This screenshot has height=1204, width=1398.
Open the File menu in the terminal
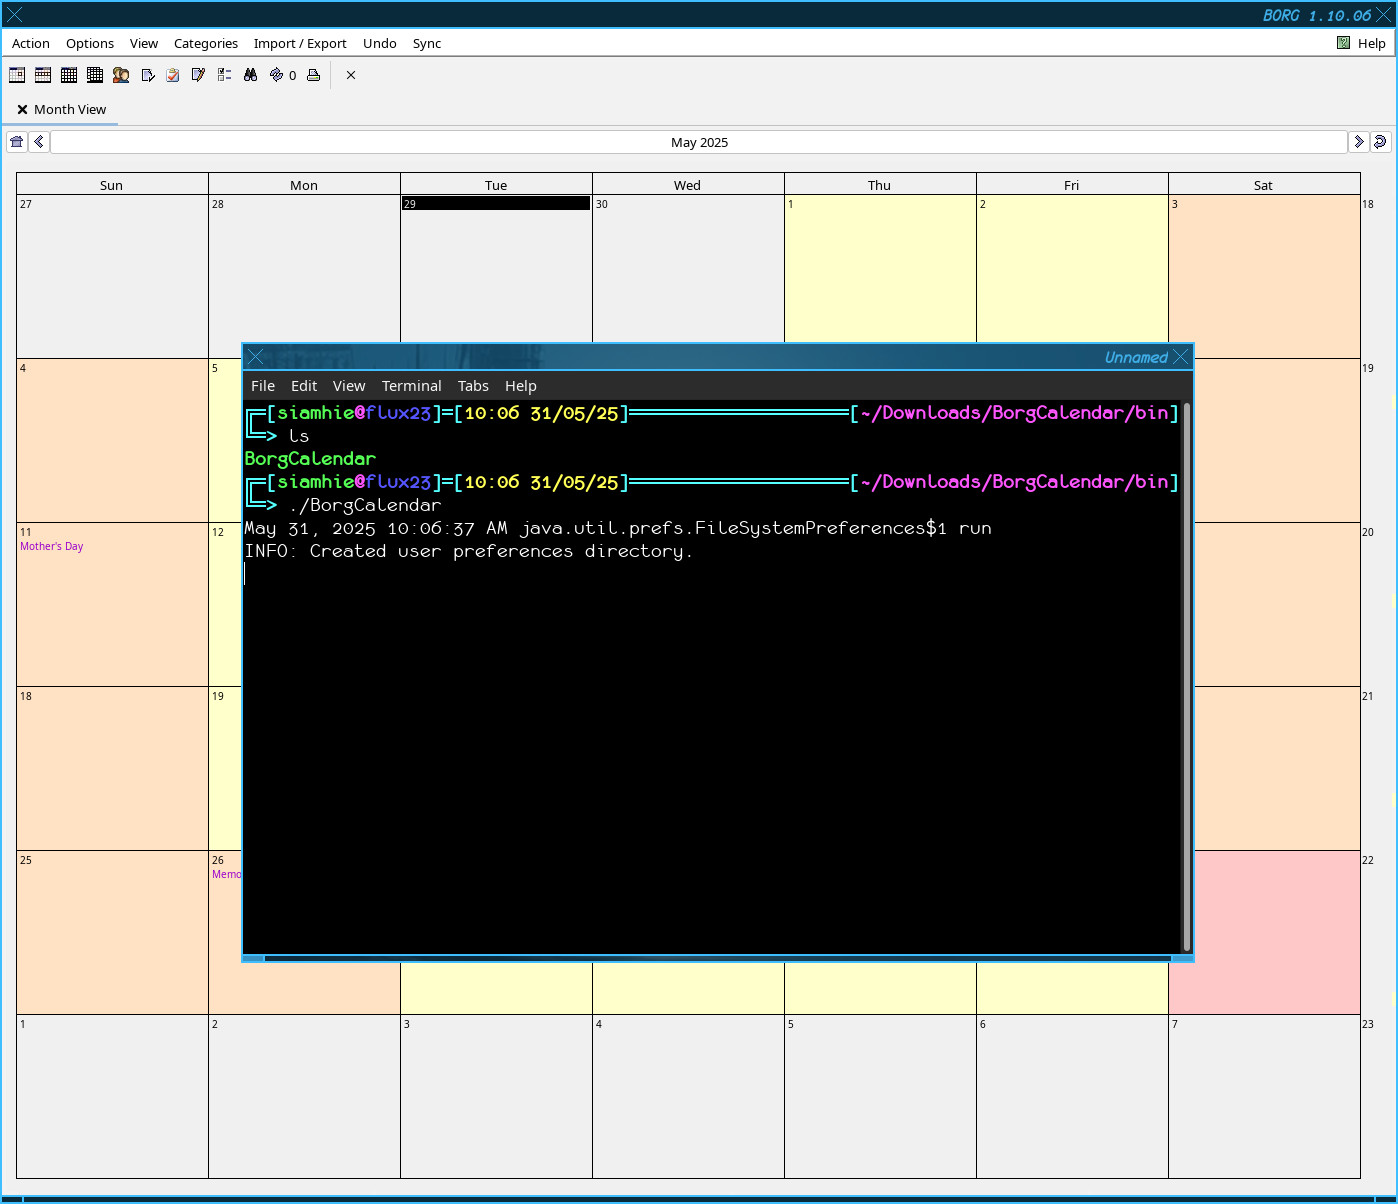point(263,386)
